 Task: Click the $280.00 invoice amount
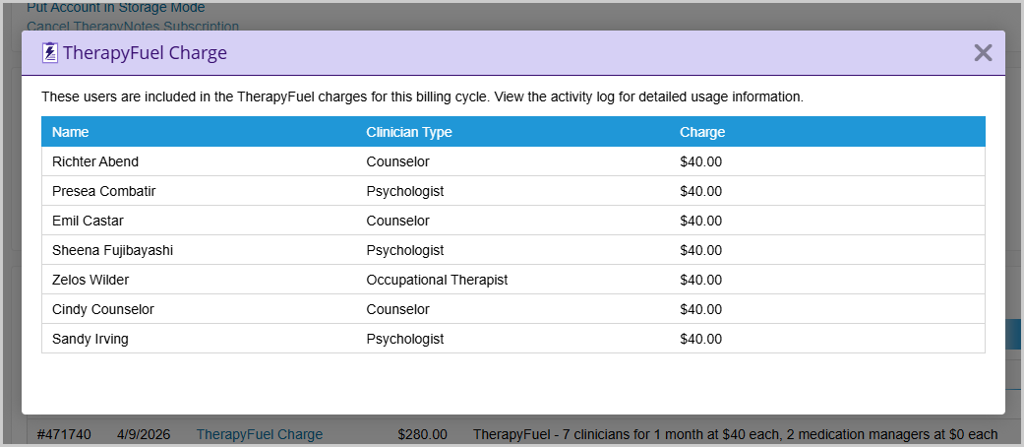(418, 434)
